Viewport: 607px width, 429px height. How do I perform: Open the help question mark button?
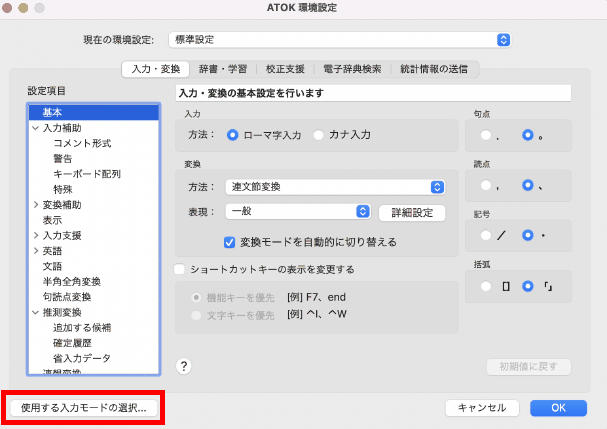pyautogui.click(x=184, y=366)
